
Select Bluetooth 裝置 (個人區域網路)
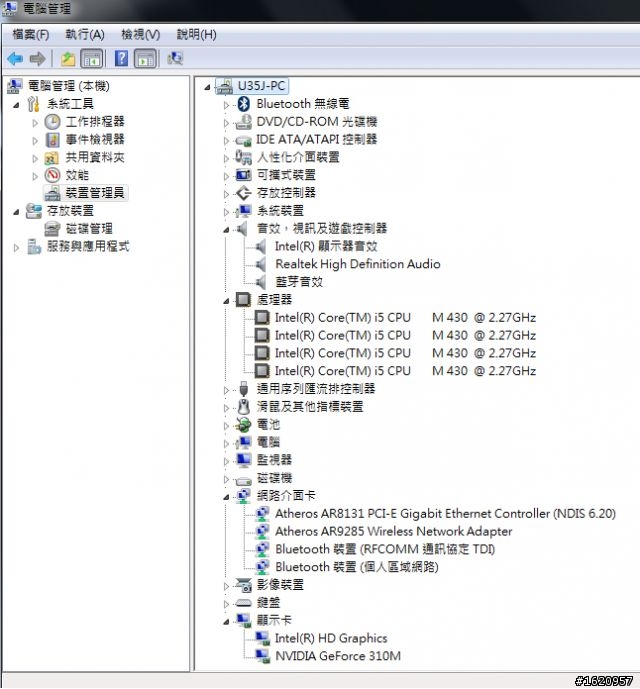pyautogui.click(x=357, y=567)
